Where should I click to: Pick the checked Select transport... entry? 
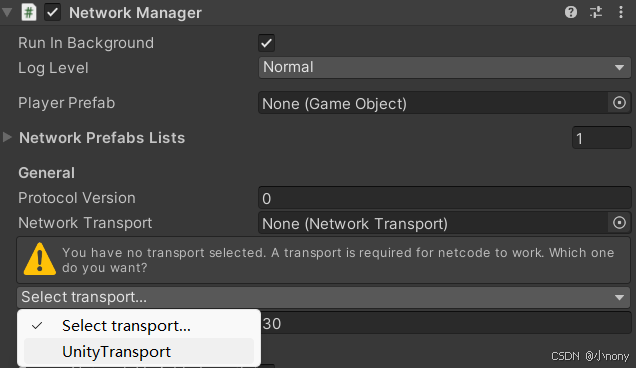(139, 325)
